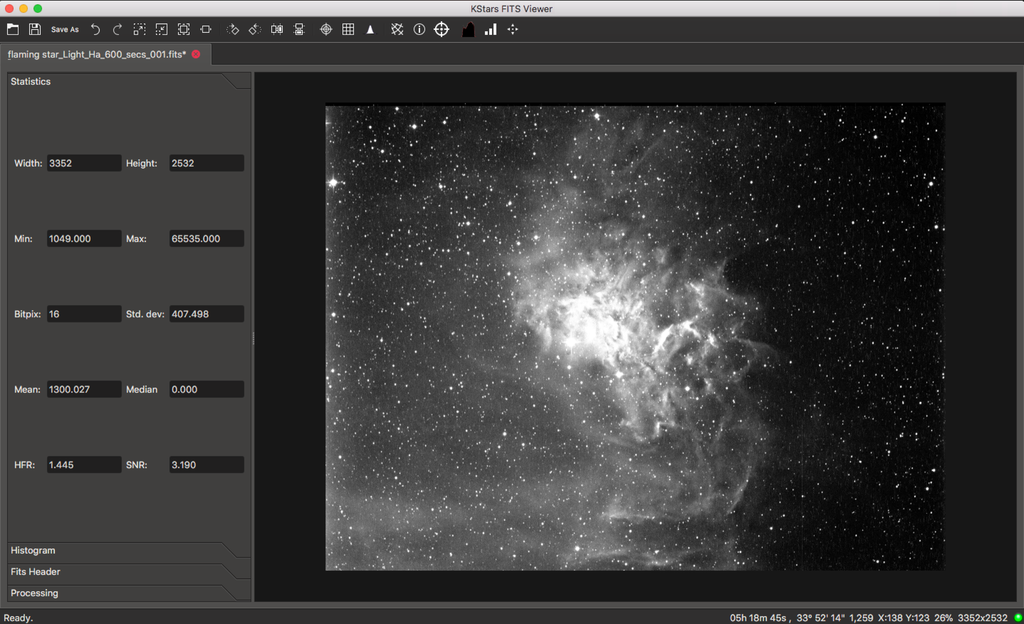Screen dimensions: 1024x624
Task: Click the Save As toolbar button
Action: point(65,29)
